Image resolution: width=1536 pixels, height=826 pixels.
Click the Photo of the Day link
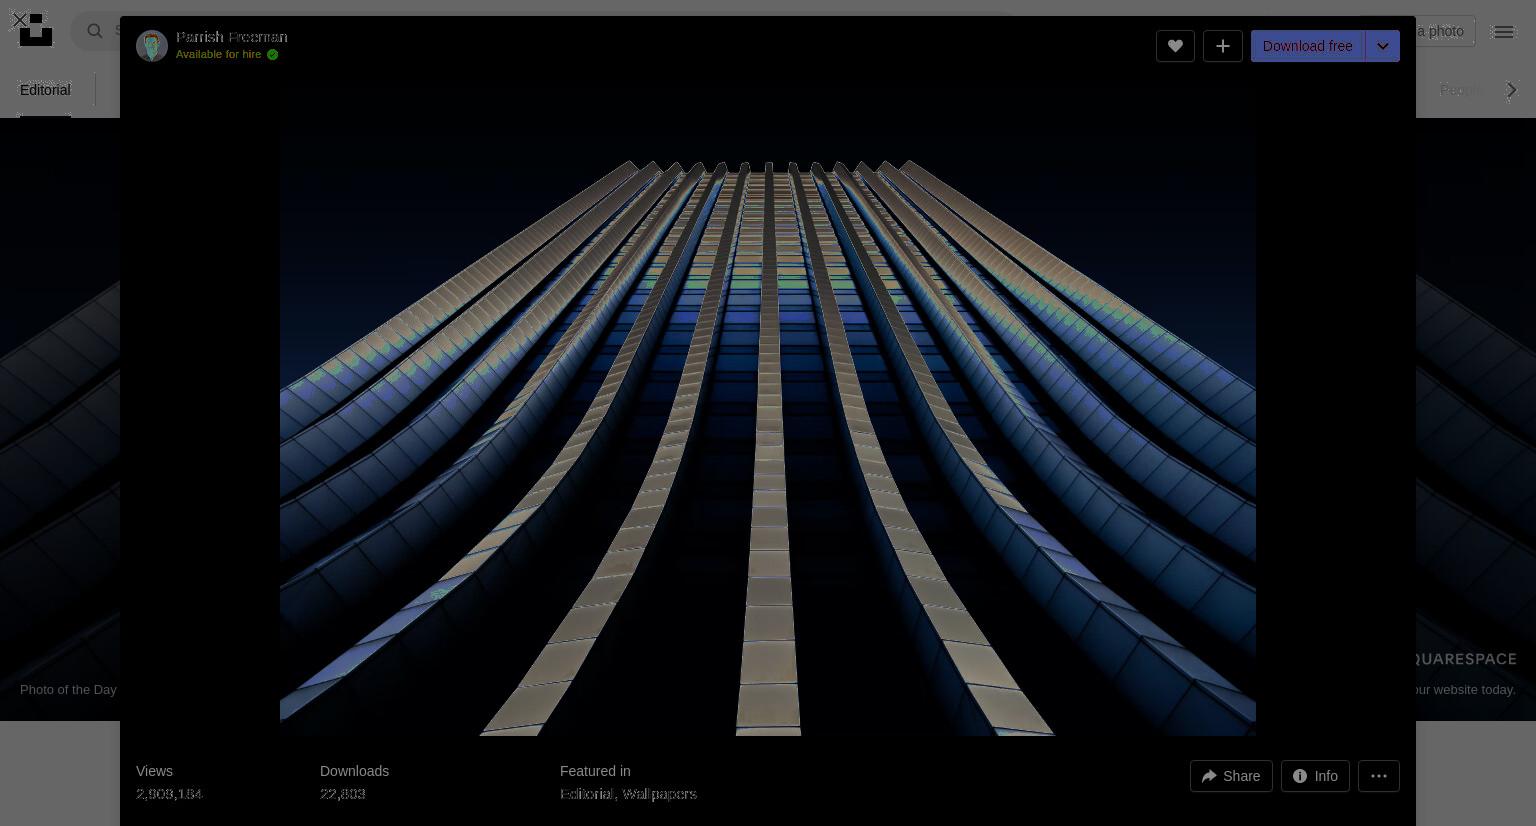(68, 689)
